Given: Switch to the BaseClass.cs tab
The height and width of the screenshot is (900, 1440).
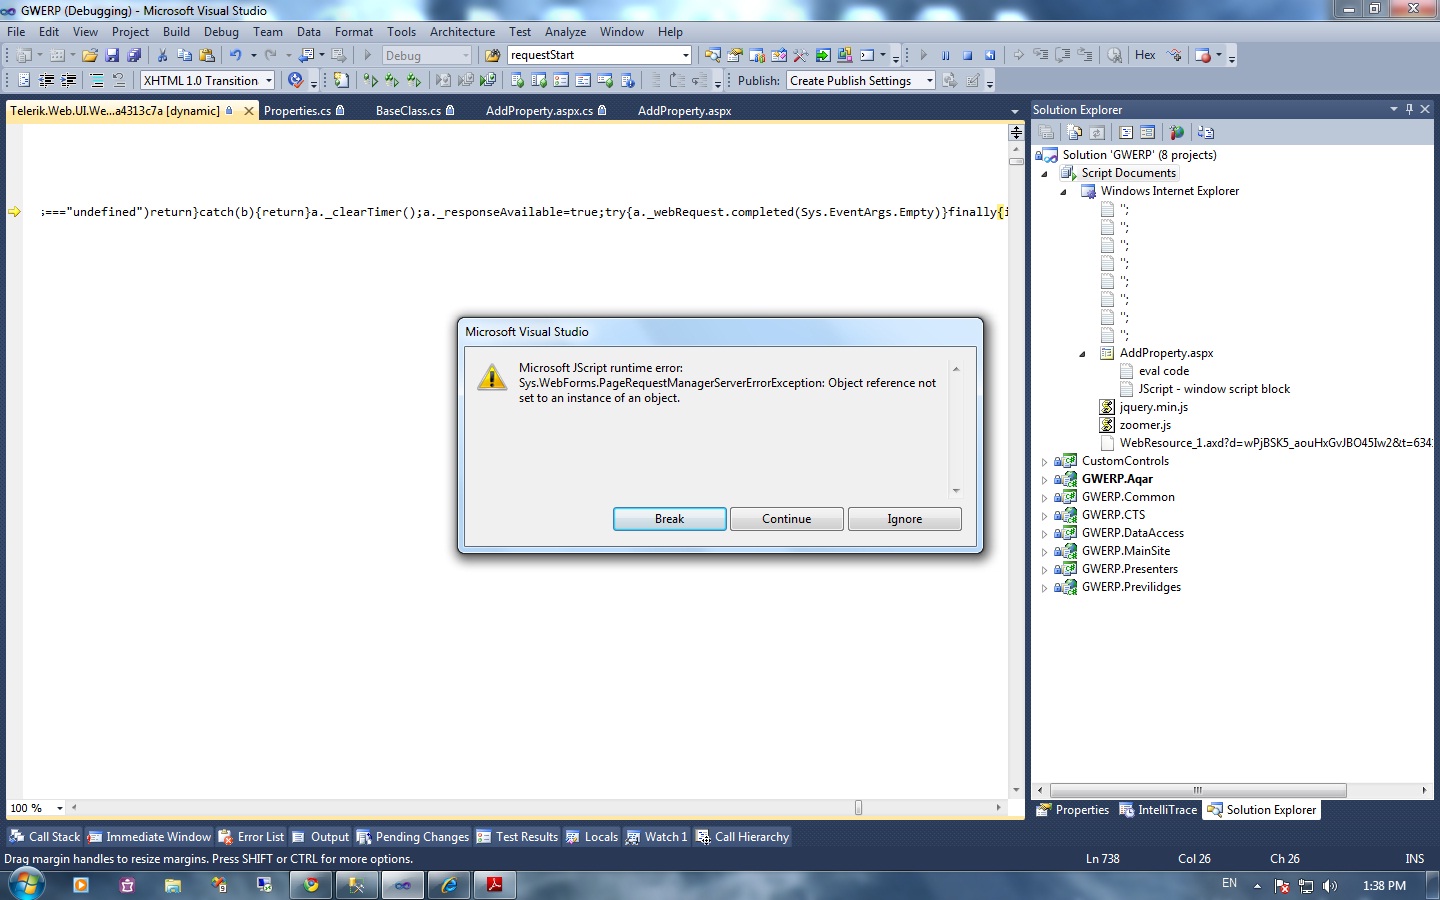Looking at the screenshot, I should tap(415, 111).
